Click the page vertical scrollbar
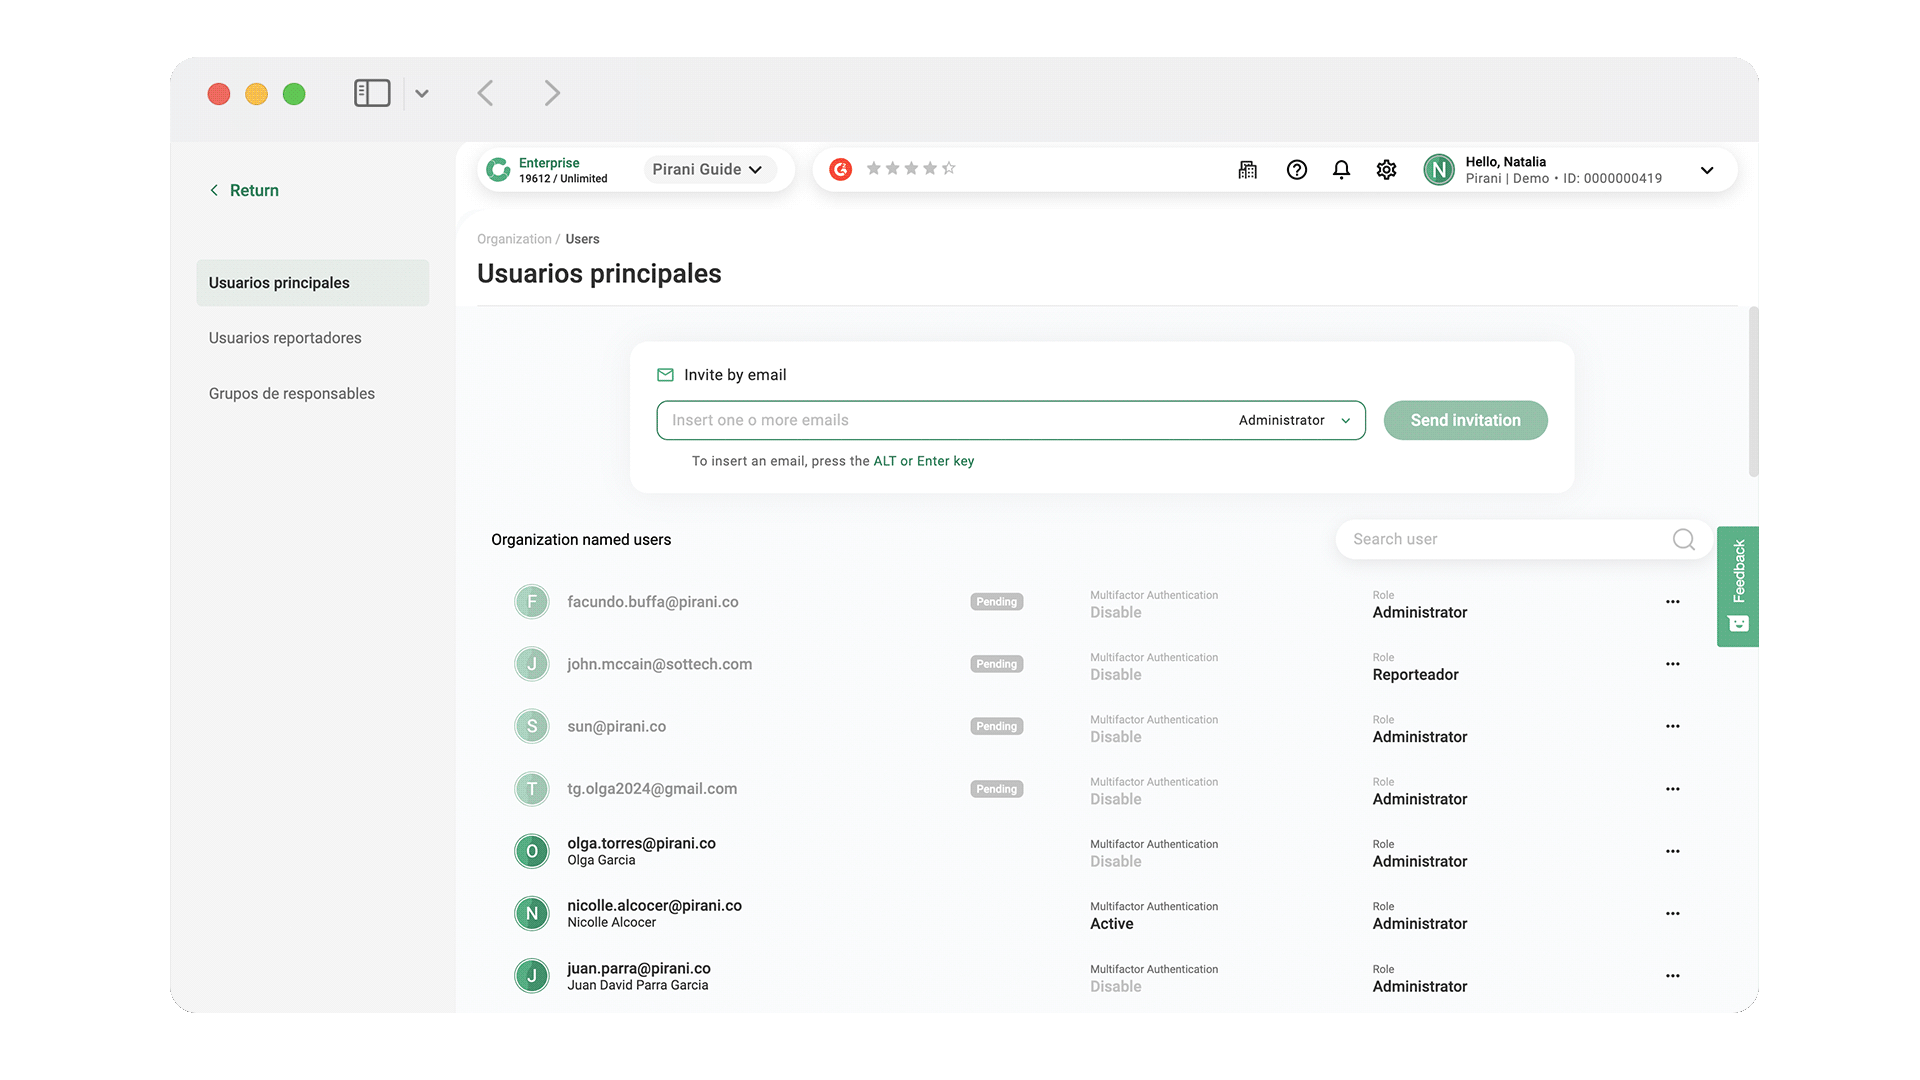 pyautogui.click(x=1752, y=392)
